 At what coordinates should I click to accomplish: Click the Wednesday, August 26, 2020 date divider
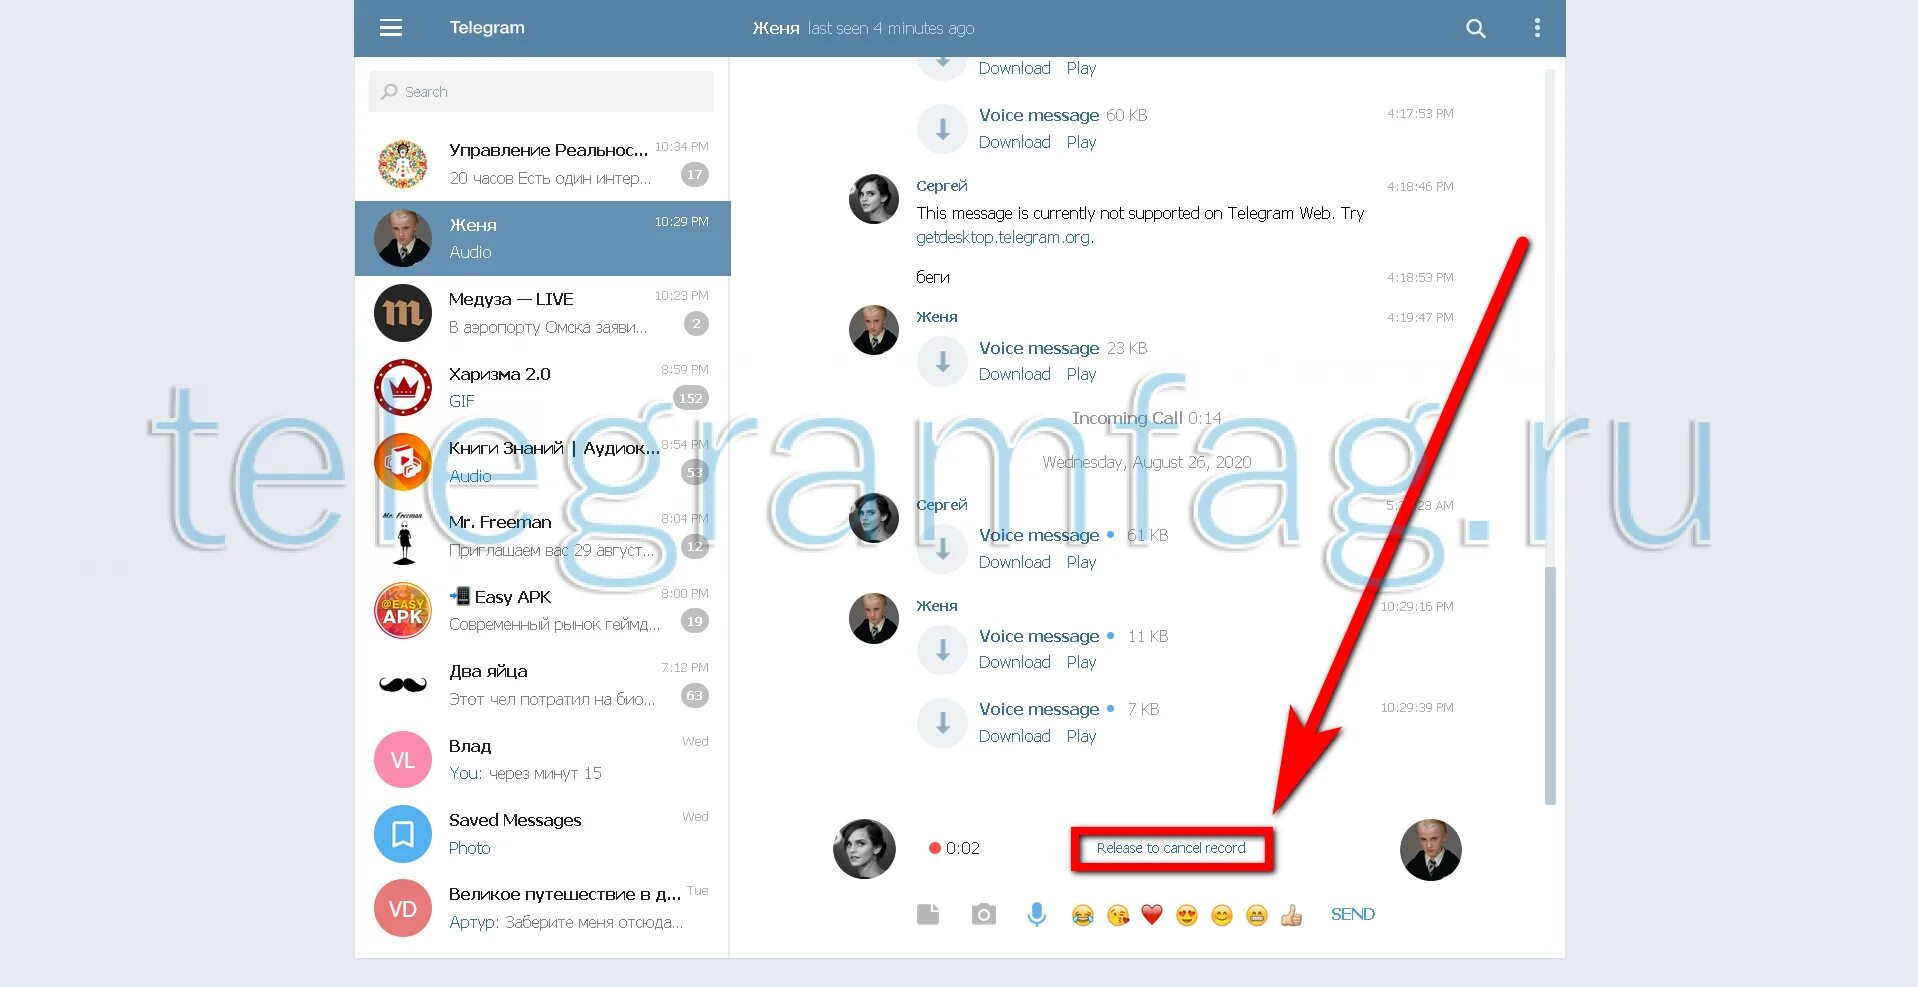[x=1147, y=462]
